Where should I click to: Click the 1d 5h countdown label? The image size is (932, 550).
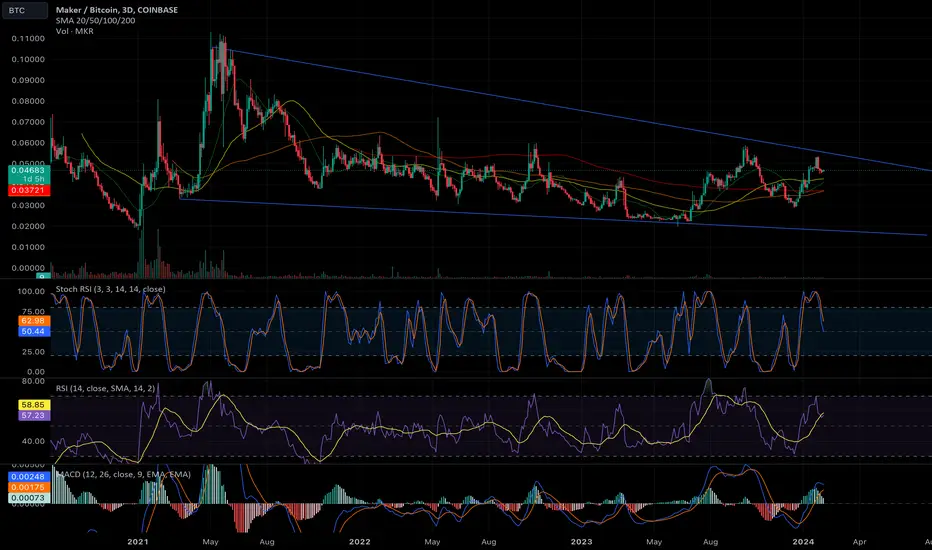(x=33, y=180)
